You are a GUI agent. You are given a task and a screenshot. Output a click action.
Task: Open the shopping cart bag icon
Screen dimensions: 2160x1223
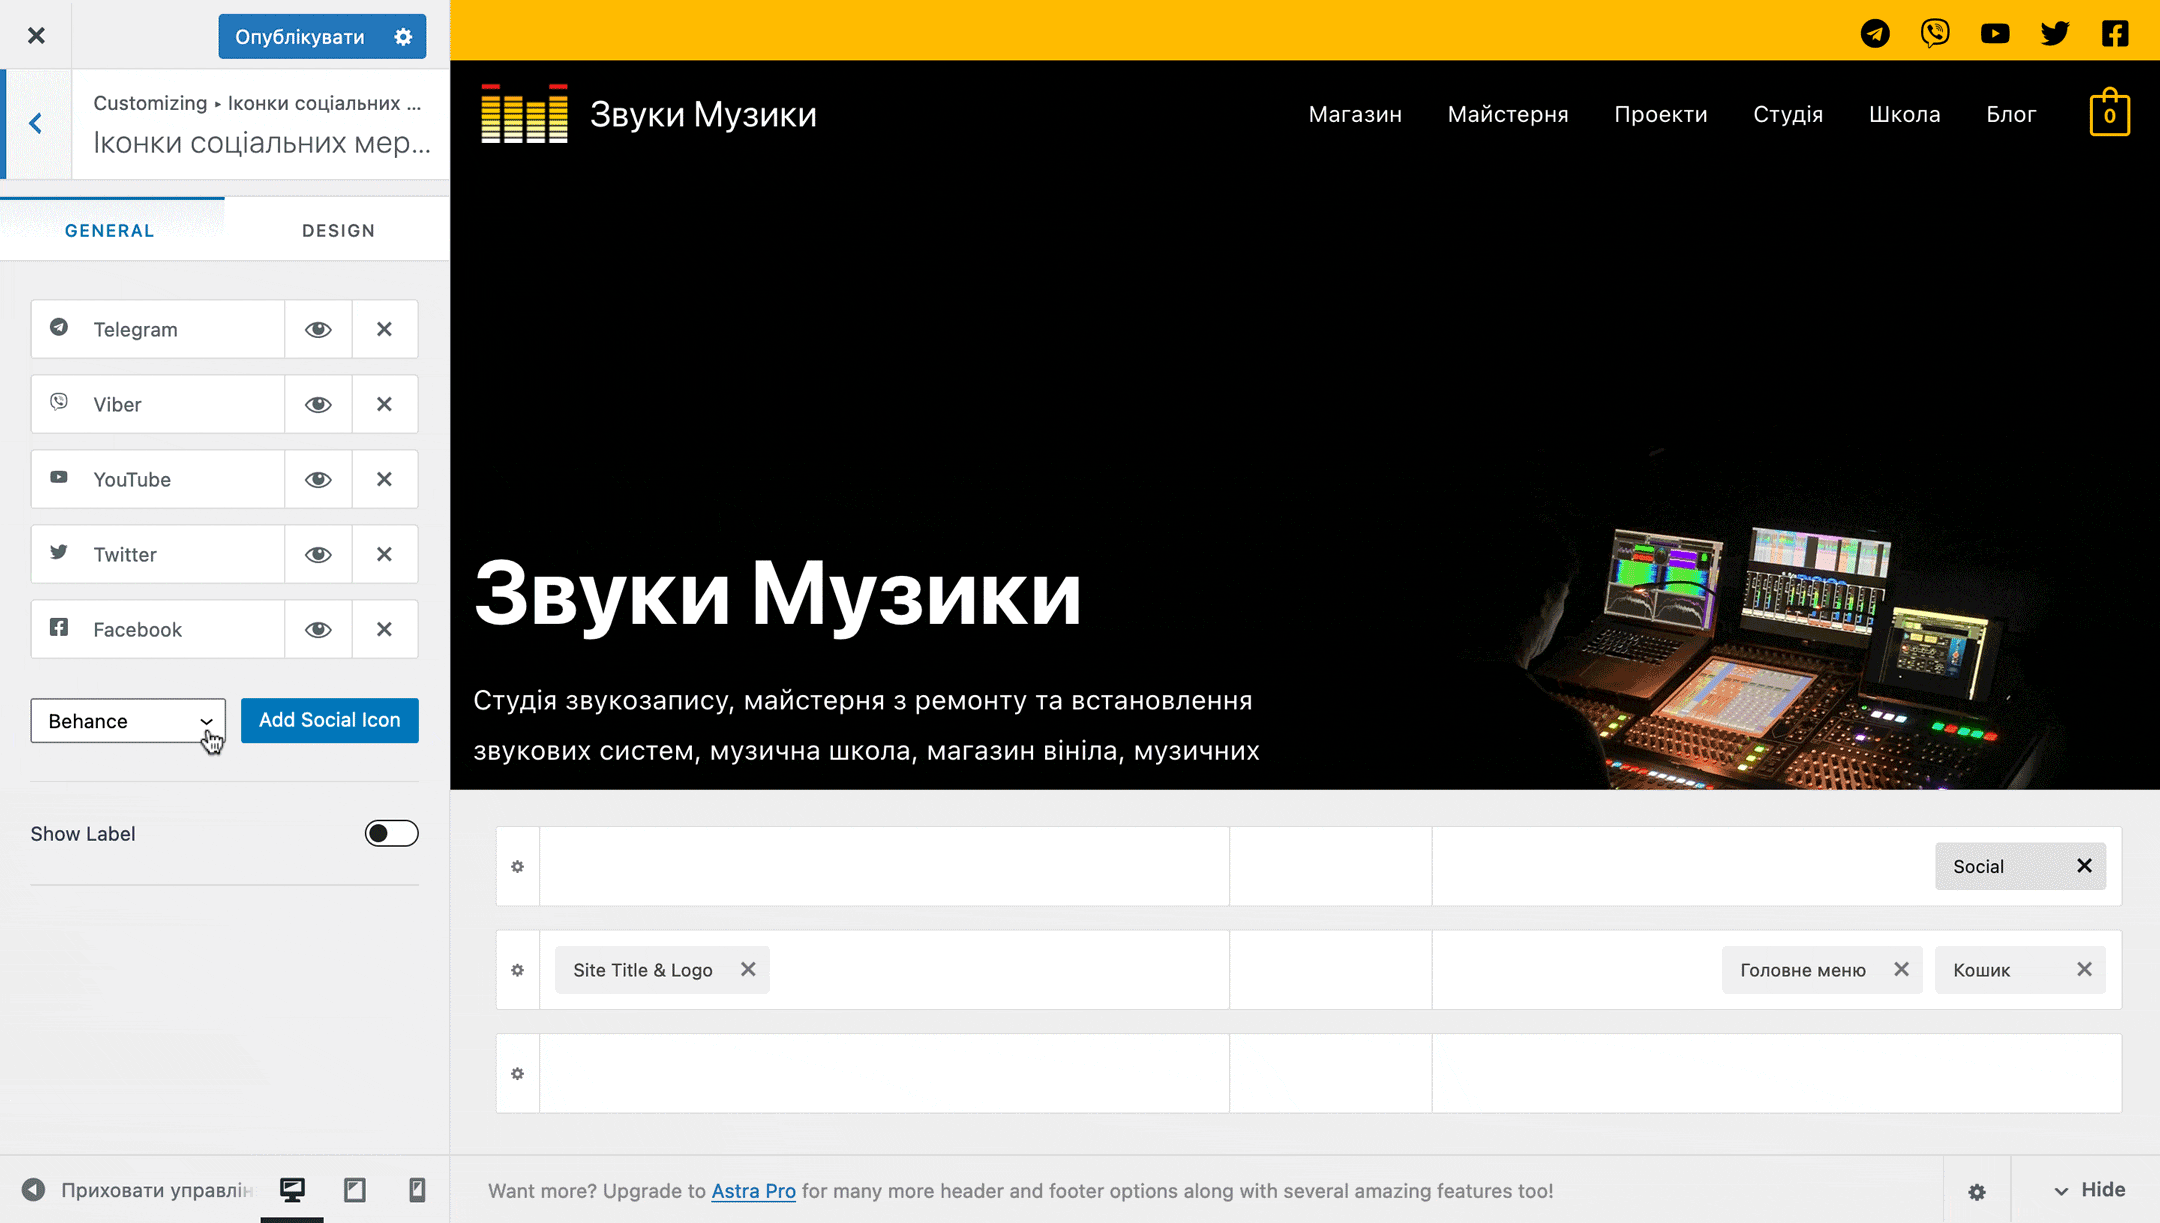pyautogui.click(x=2109, y=112)
